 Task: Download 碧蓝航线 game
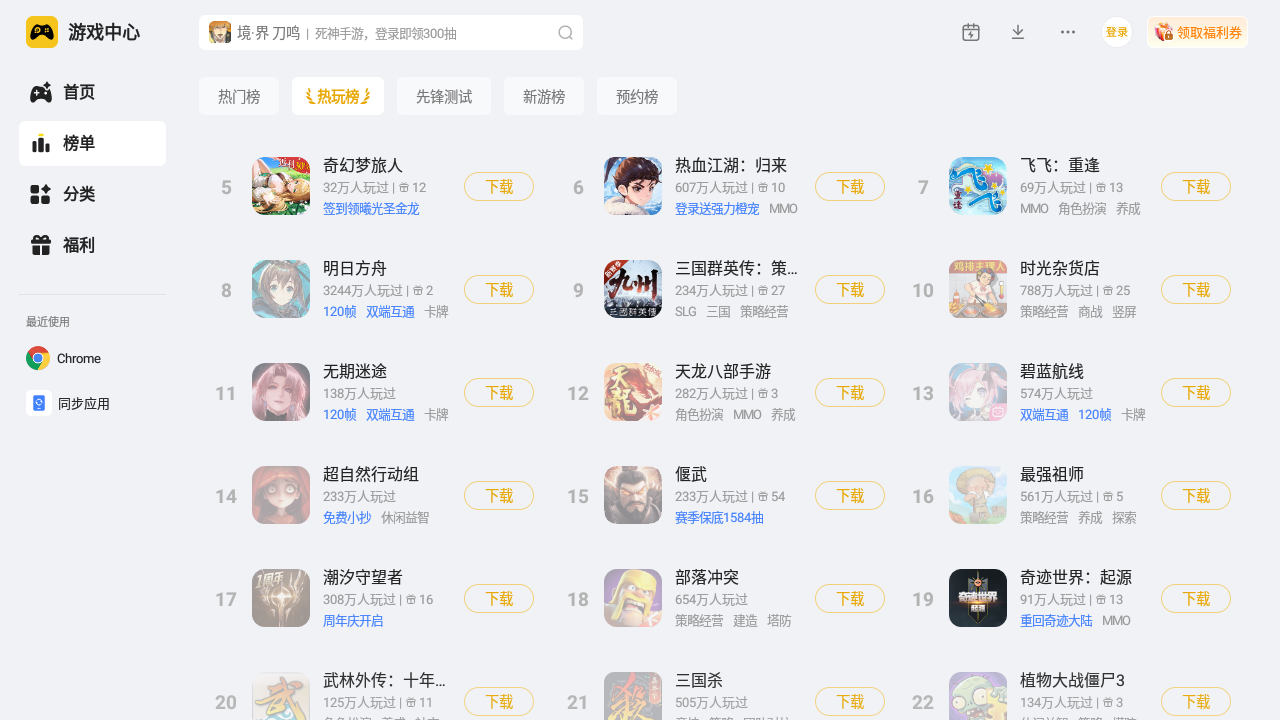click(1196, 393)
